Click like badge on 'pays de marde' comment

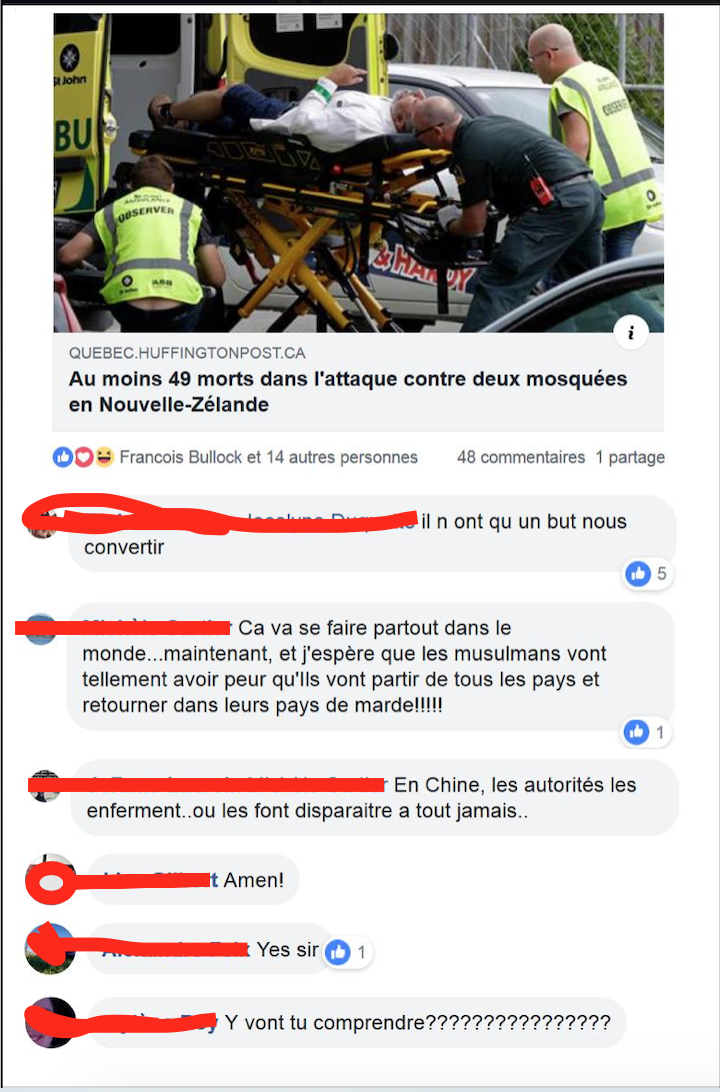pos(645,732)
